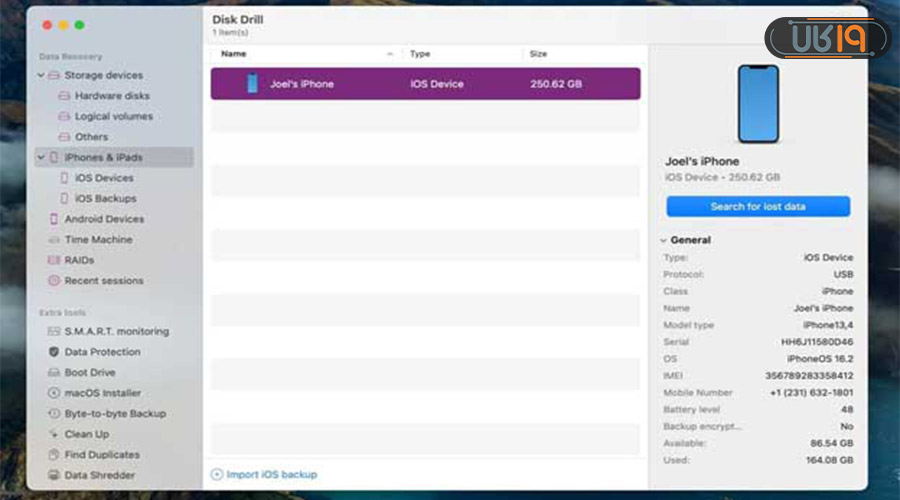Click the Data Protection shield icon
900x500 pixels.
pyautogui.click(x=55, y=352)
